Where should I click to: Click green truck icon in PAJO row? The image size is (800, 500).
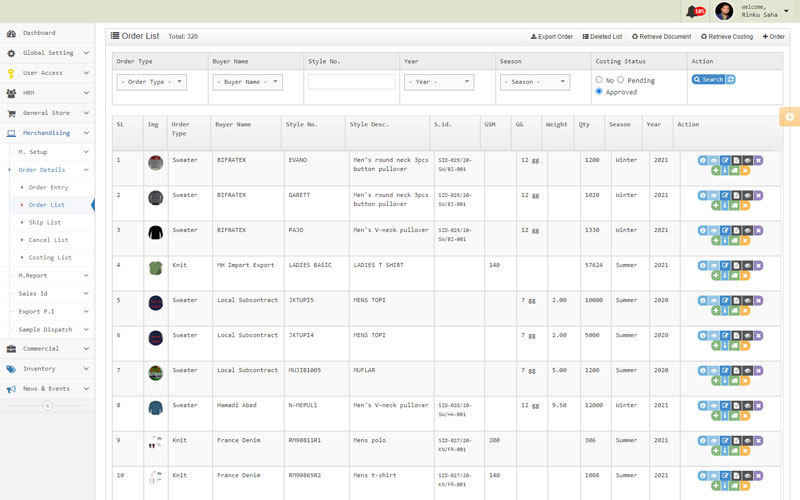coord(734,240)
